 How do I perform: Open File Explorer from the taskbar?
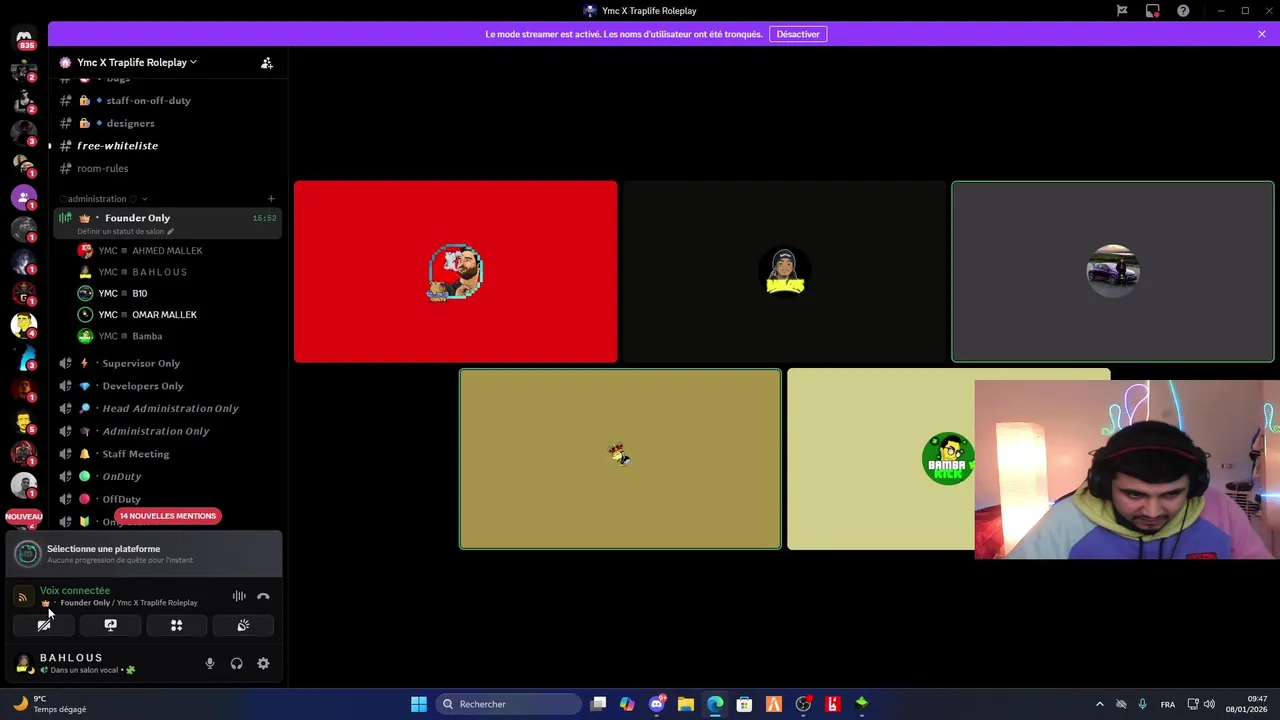(686, 704)
